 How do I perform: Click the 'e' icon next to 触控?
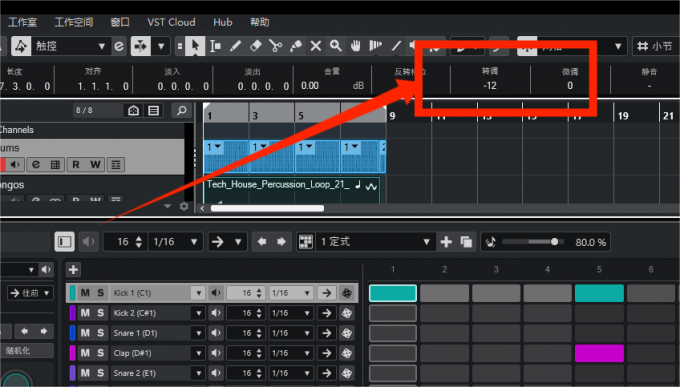point(119,46)
